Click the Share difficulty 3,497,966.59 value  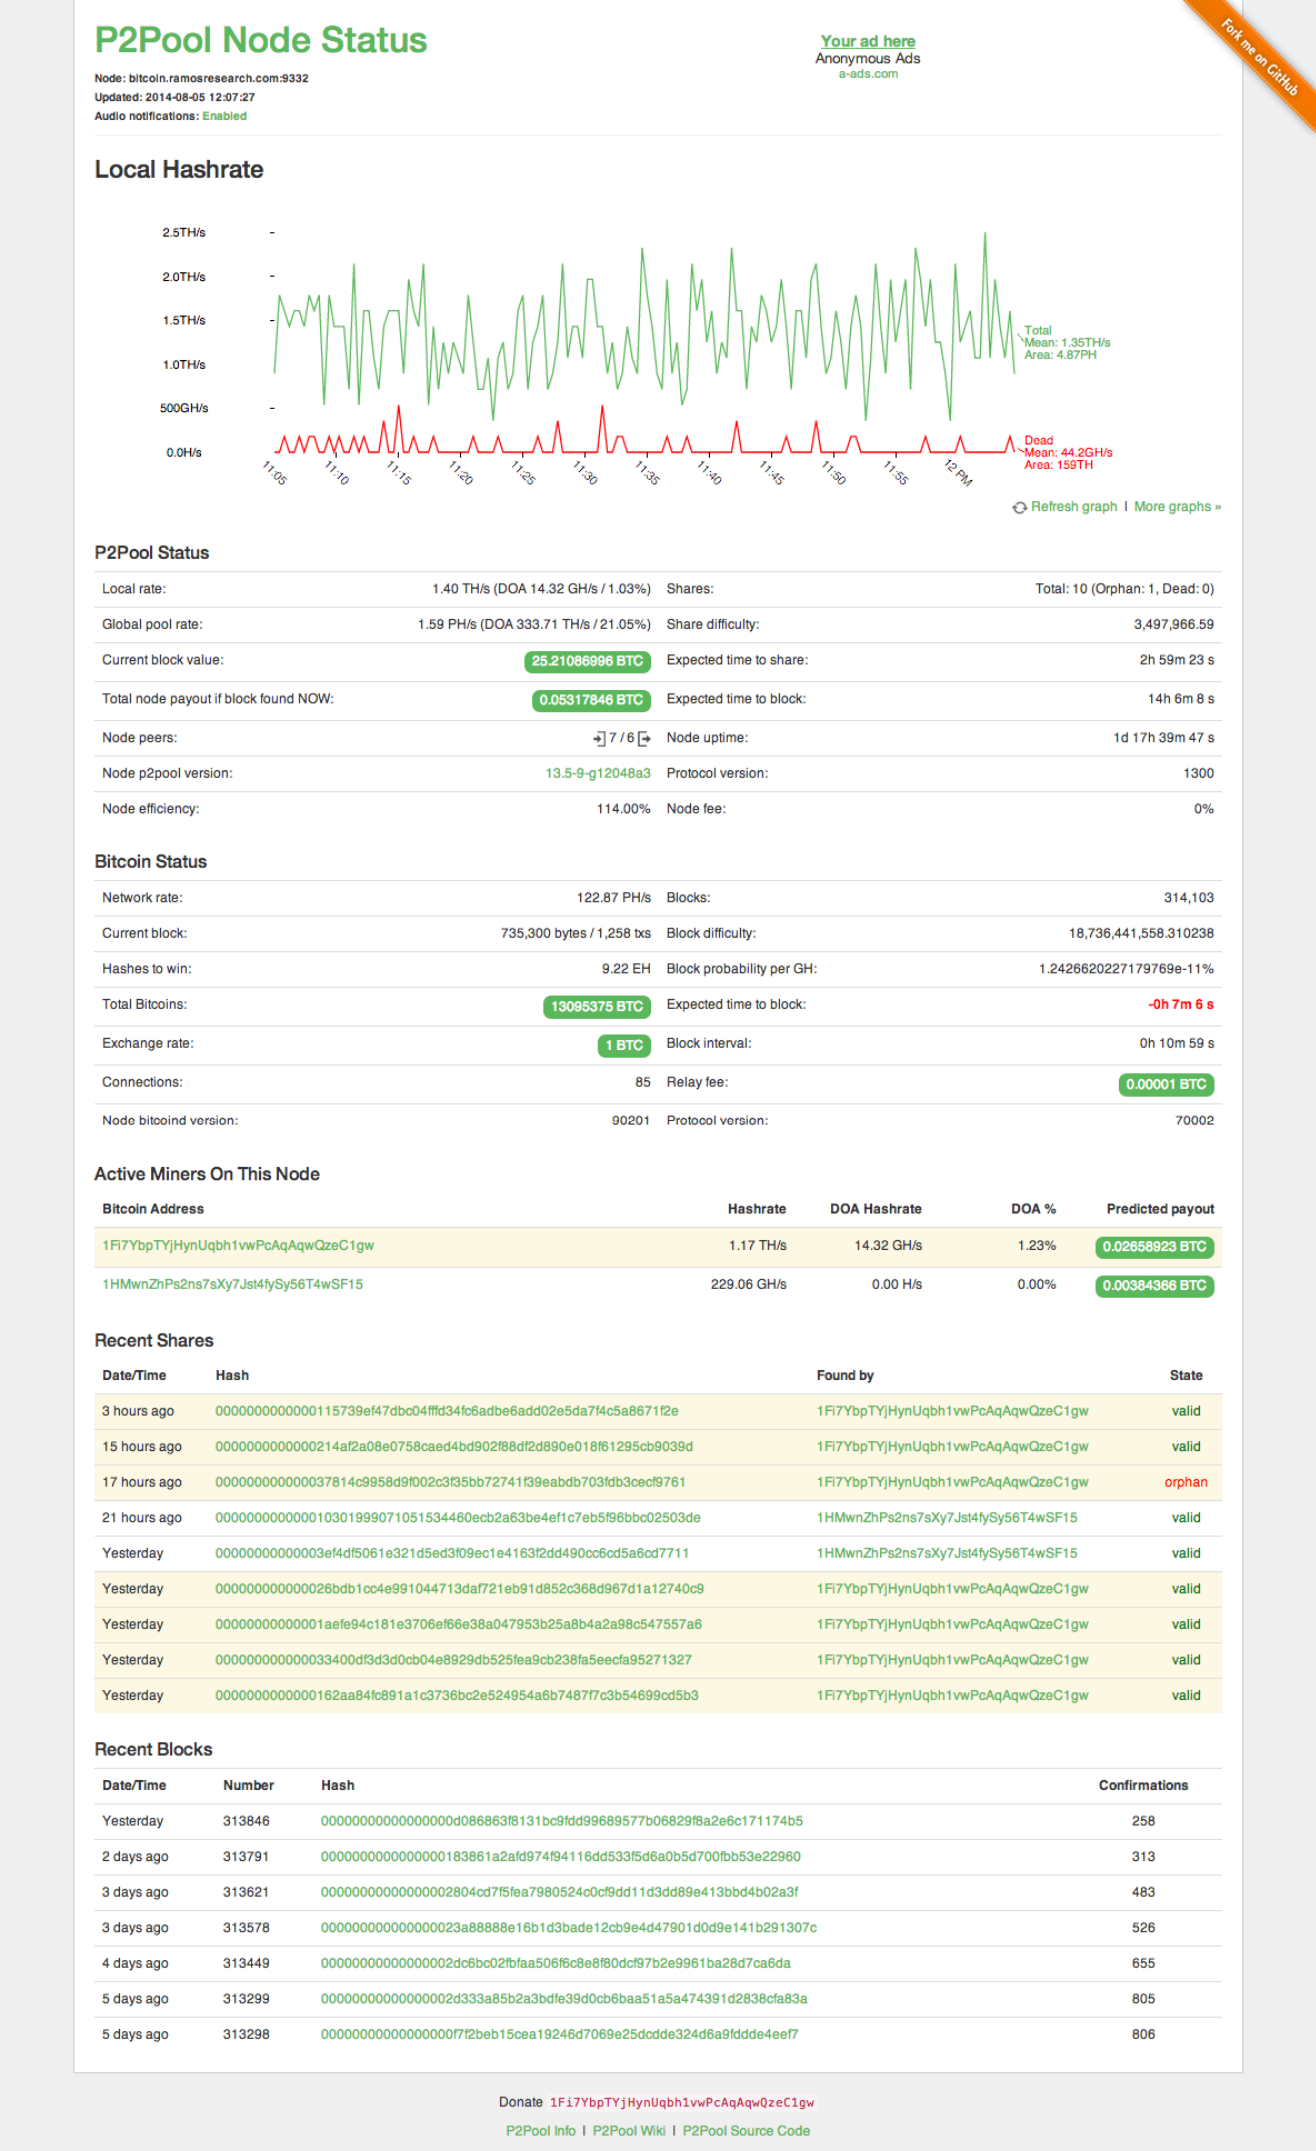(1174, 624)
